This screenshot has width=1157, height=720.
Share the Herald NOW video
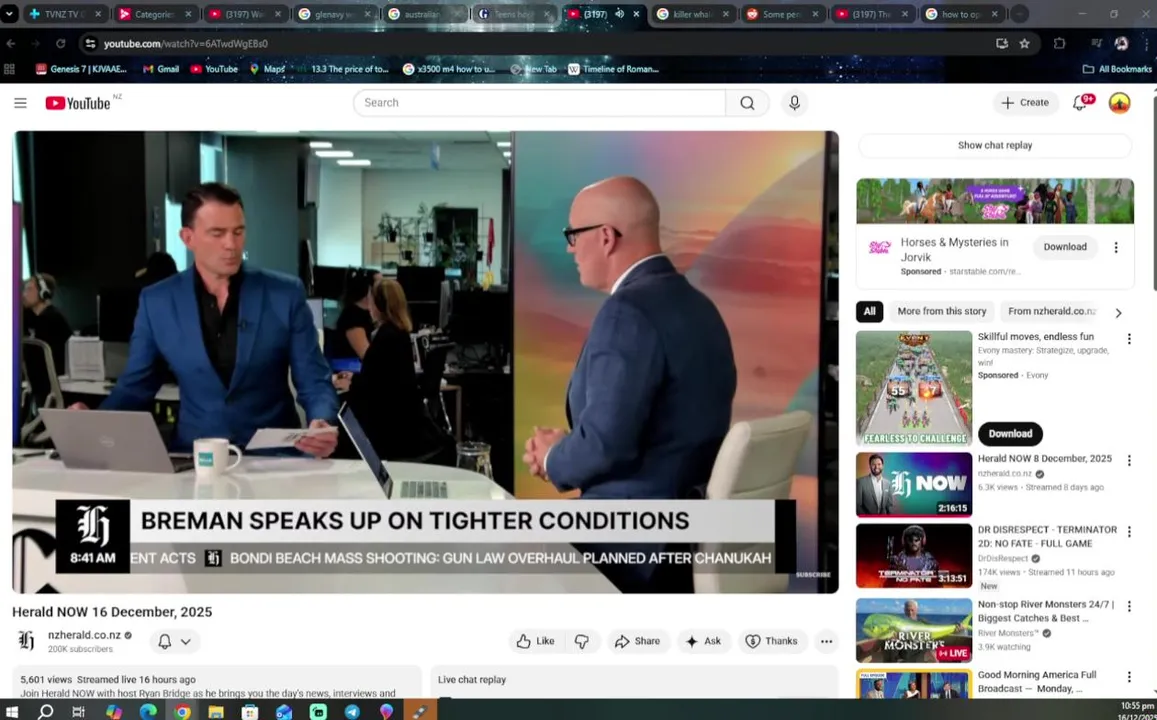coord(638,641)
